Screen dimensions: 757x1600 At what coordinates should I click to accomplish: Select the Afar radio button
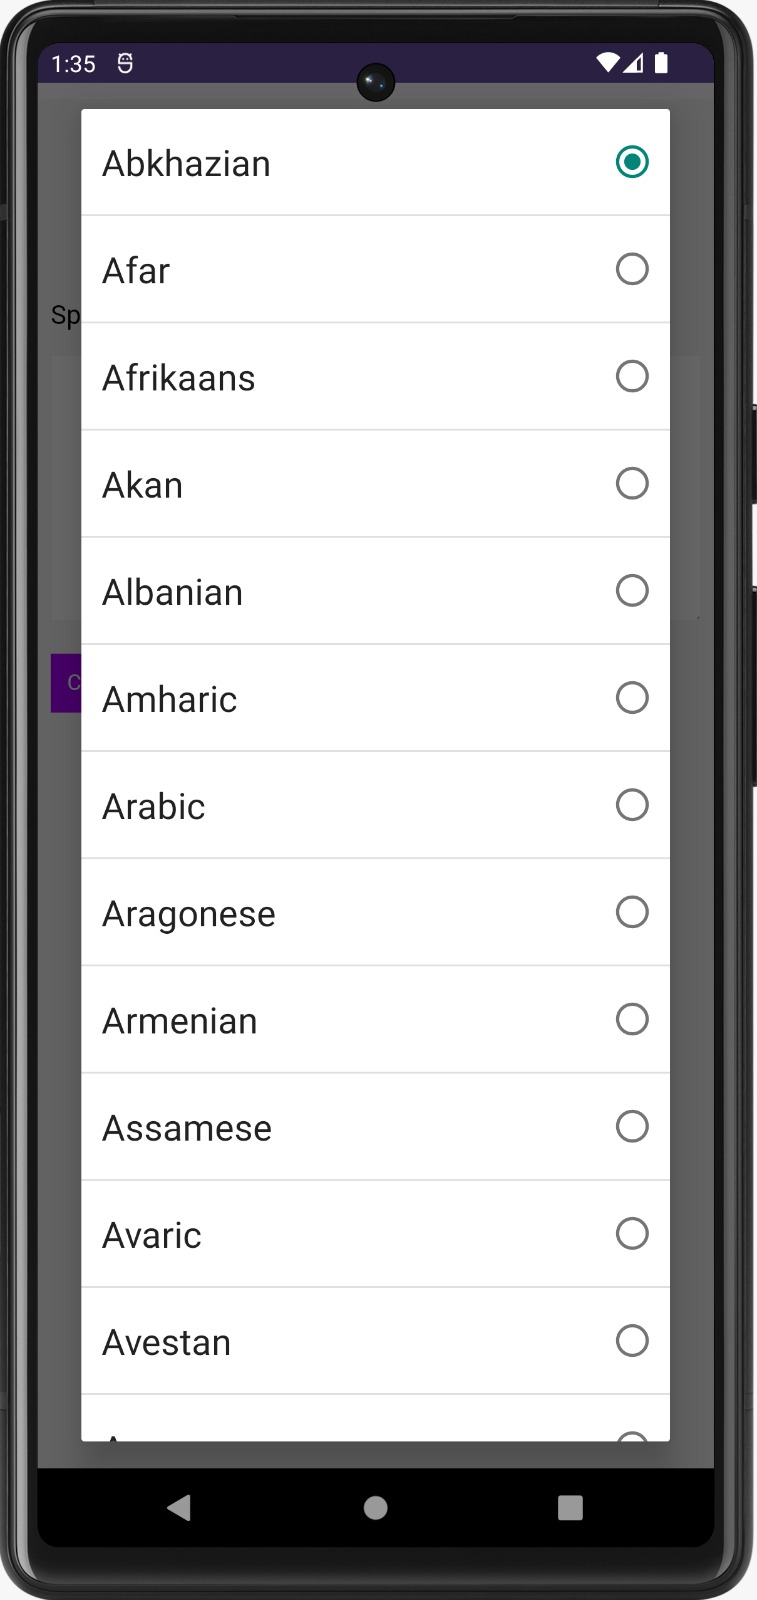(632, 269)
